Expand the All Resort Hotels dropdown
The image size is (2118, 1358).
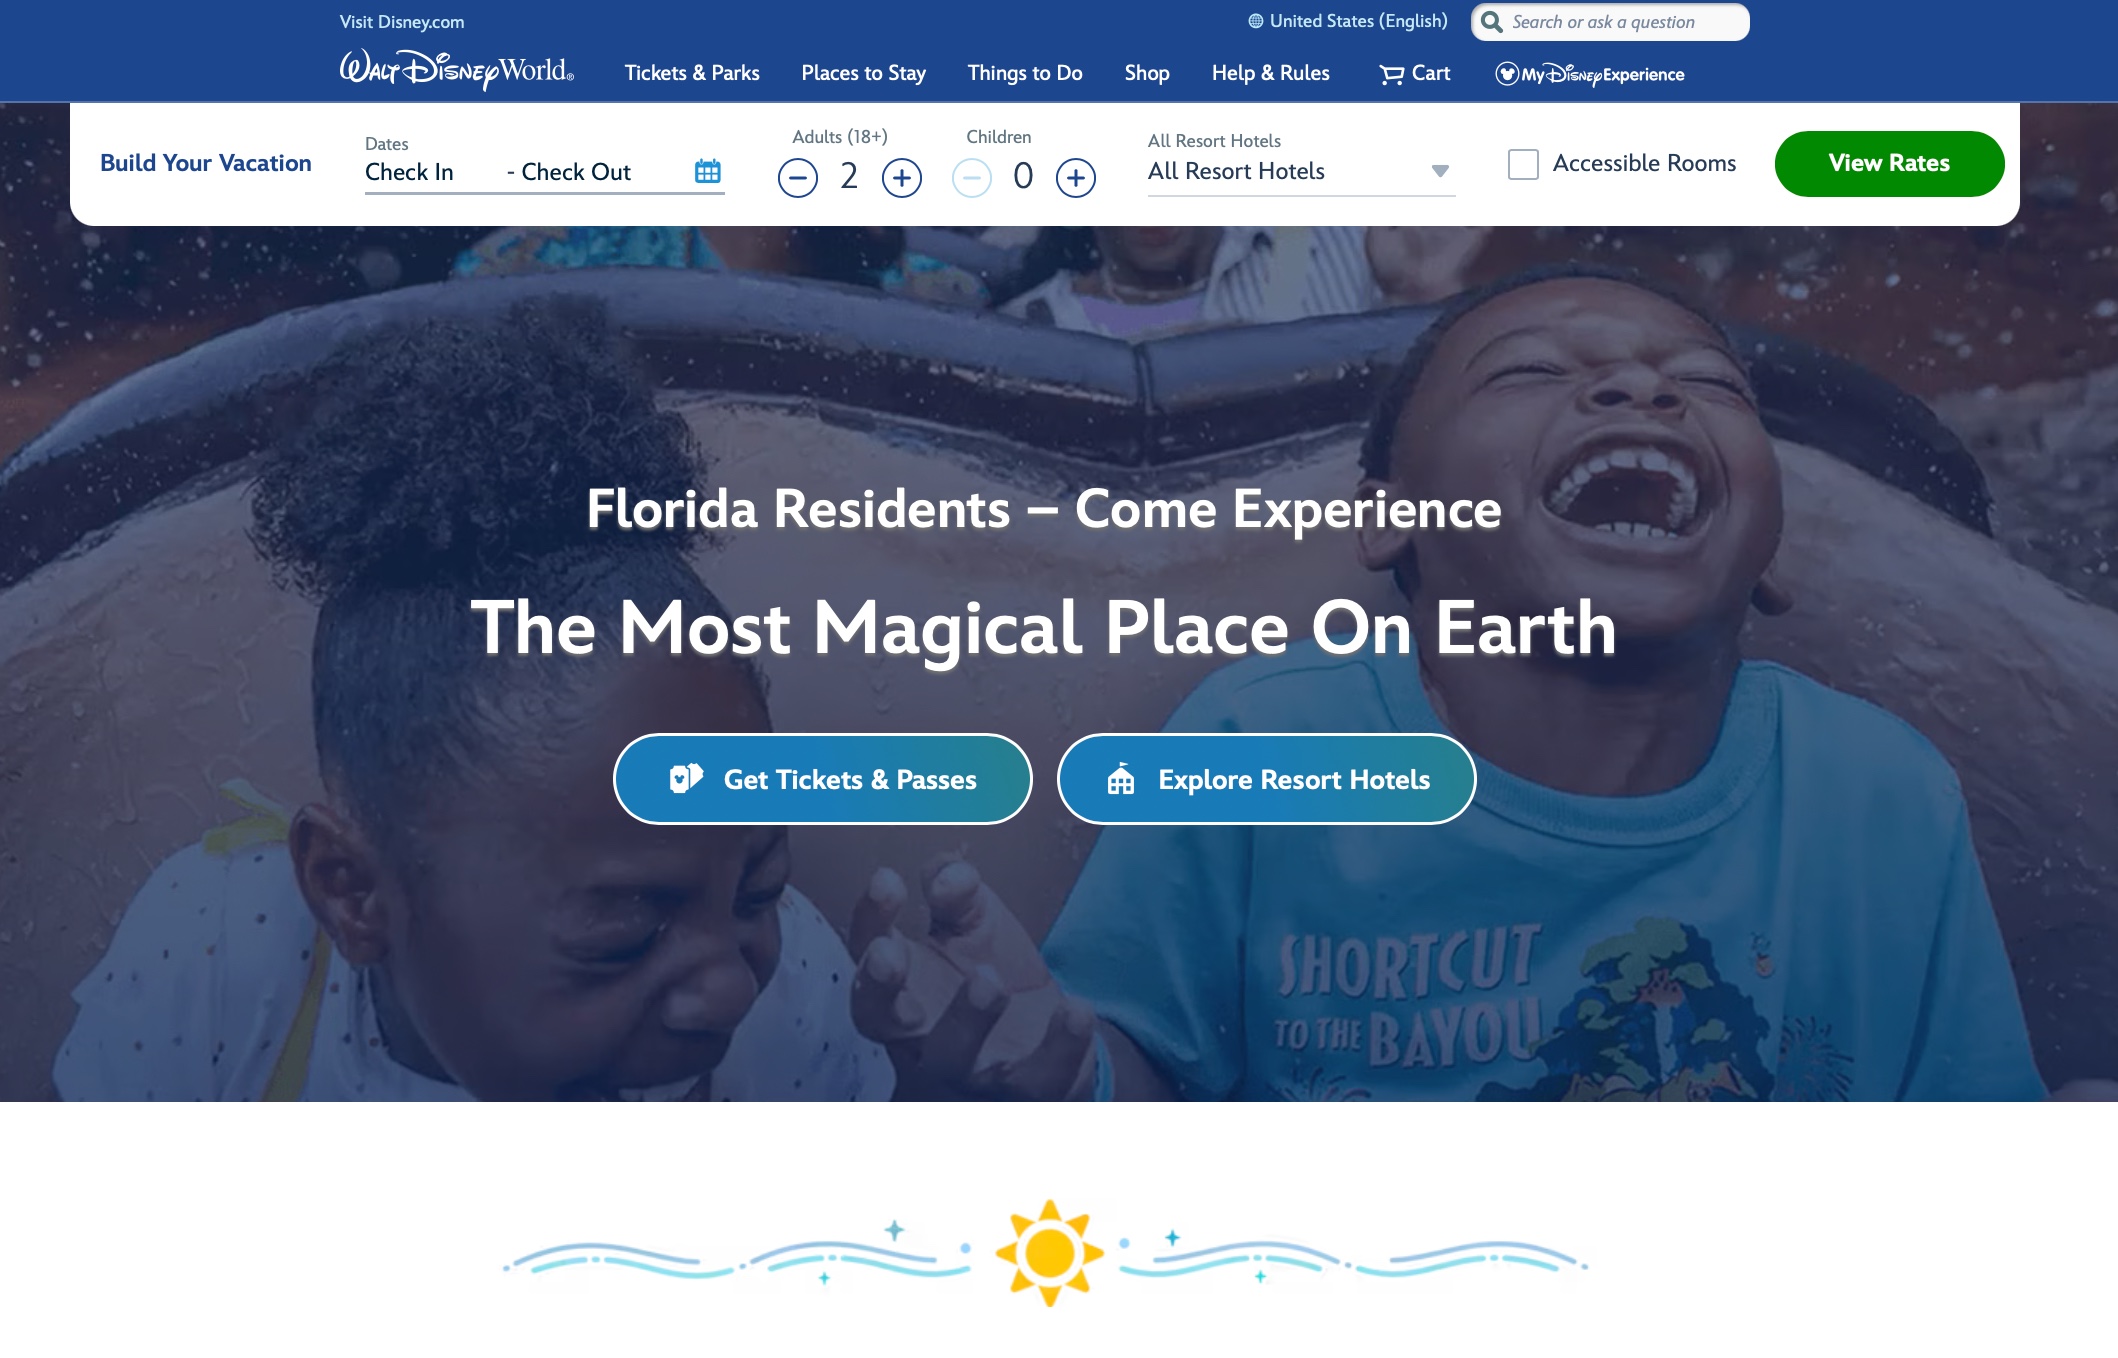pyautogui.click(x=1301, y=171)
